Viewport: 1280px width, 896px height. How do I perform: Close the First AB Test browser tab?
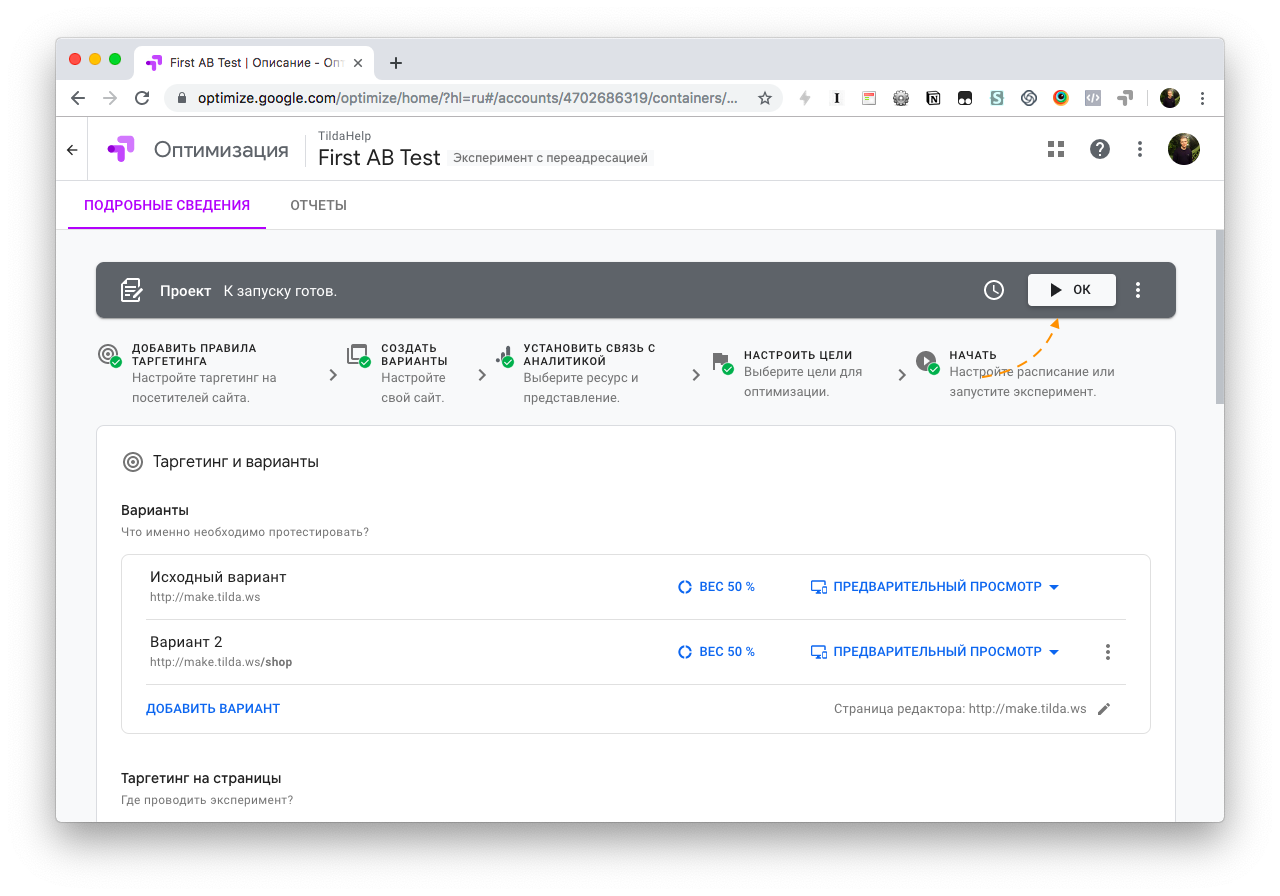pyautogui.click(x=357, y=63)
